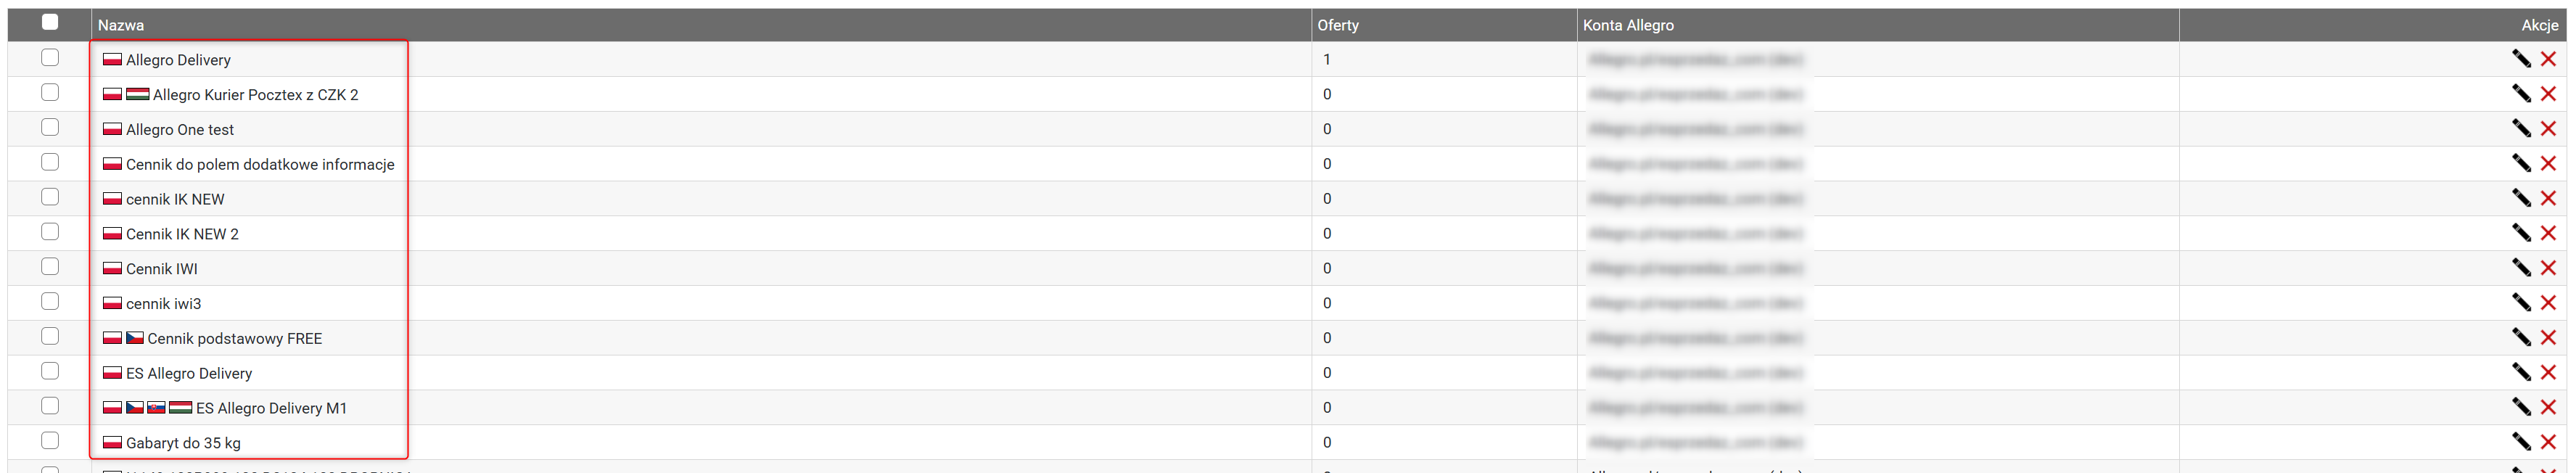This screenshot has height=473, width=2576.
Task: Tick the Gabaryt do 35 kg checkbox
Action: (50, 441)
